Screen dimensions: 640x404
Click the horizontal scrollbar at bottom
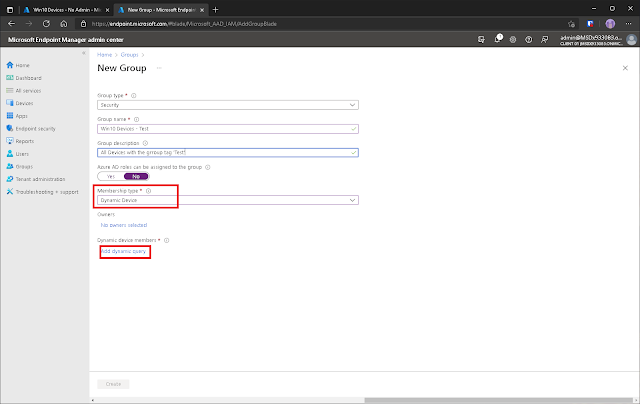[x=498, y=400]
